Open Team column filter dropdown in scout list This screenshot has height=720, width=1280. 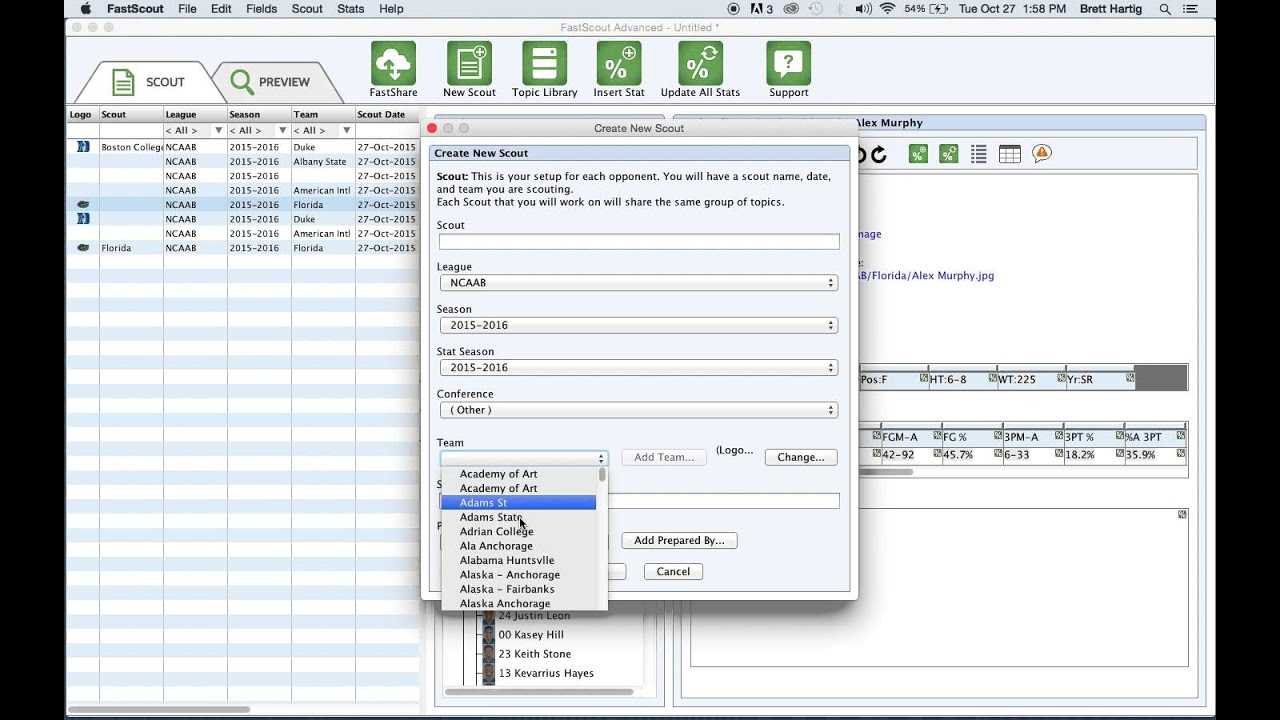(x=347, y=130)
